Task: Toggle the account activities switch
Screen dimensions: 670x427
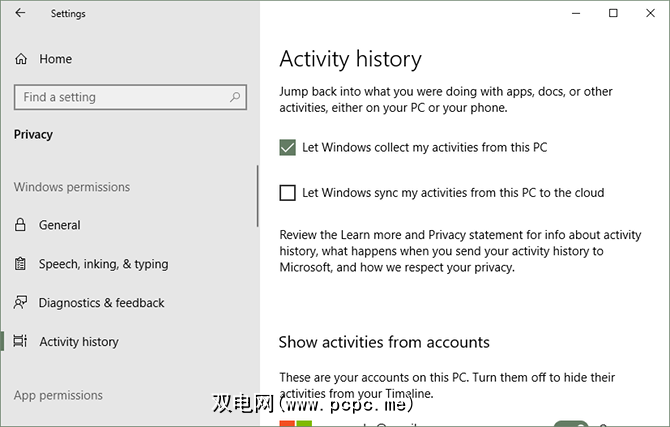Action: click(570, 422)
